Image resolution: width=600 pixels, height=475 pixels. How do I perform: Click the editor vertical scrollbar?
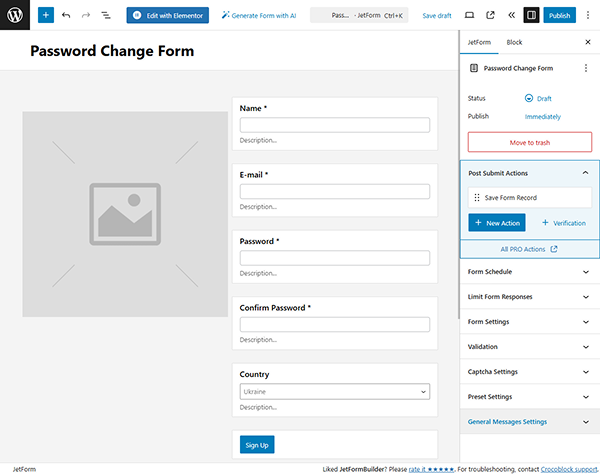[x=458, y=176]
